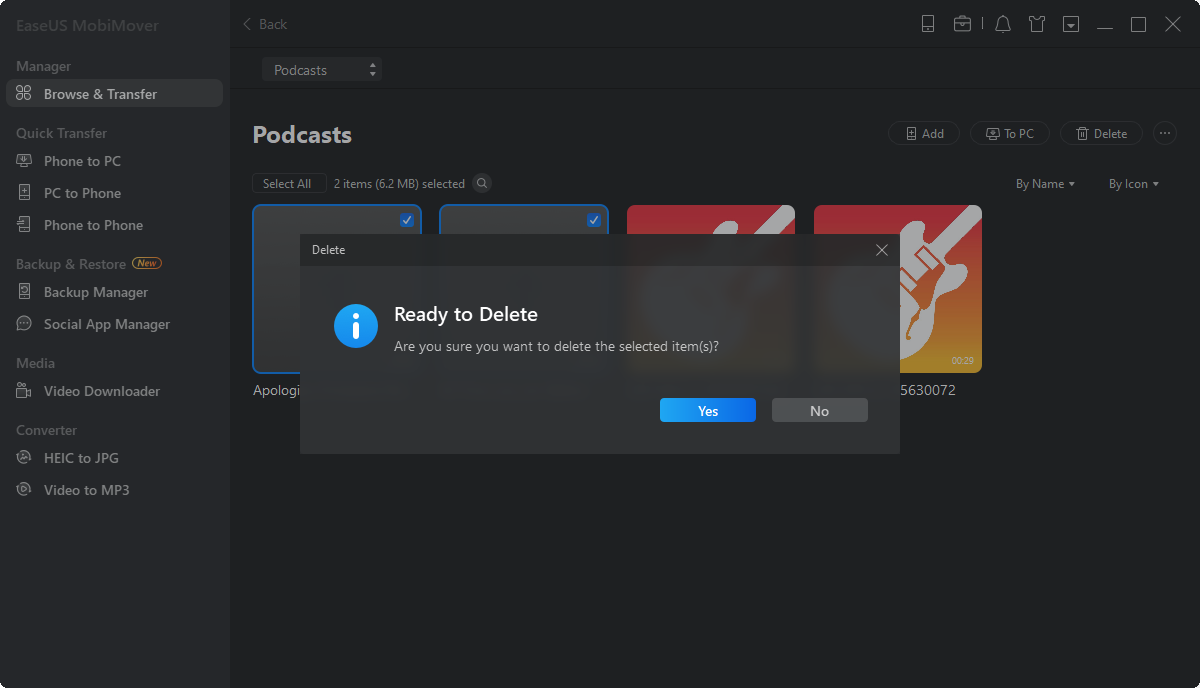Click the PC to Phone icon
The image size is (1200, 688).
pos(24,193)
